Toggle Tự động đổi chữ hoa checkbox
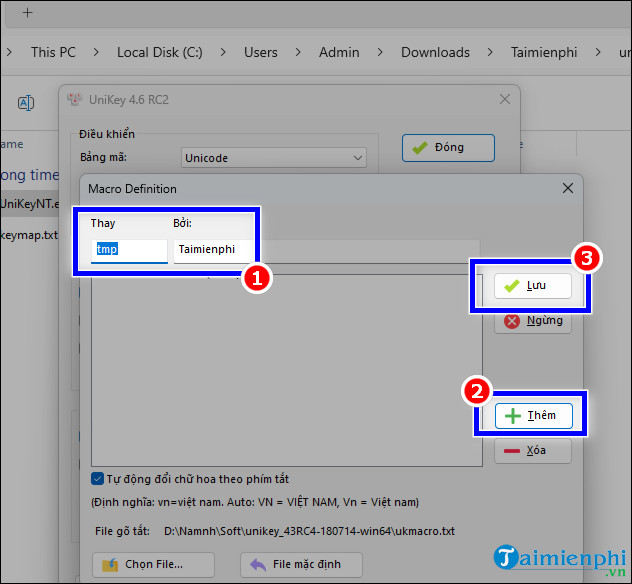Image resolution: width=632 pixels, height=584 pixels. tap(97, 479)
